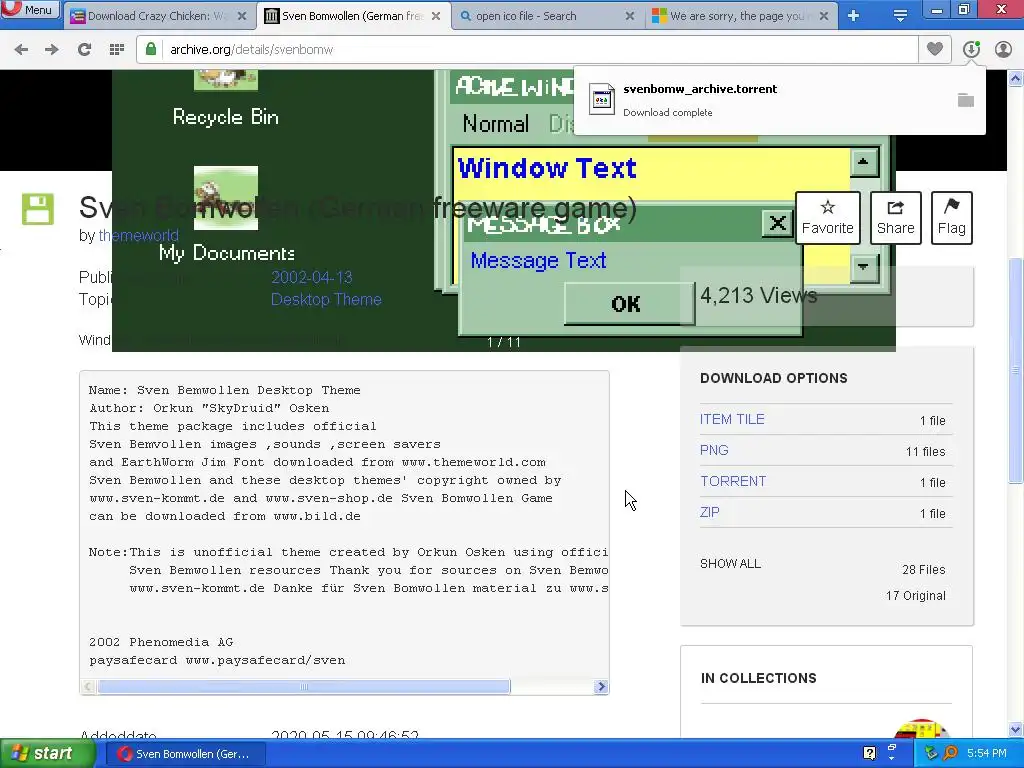Open the tab menu icon
The image size is (1024, 768).
(x=900, y=16)
